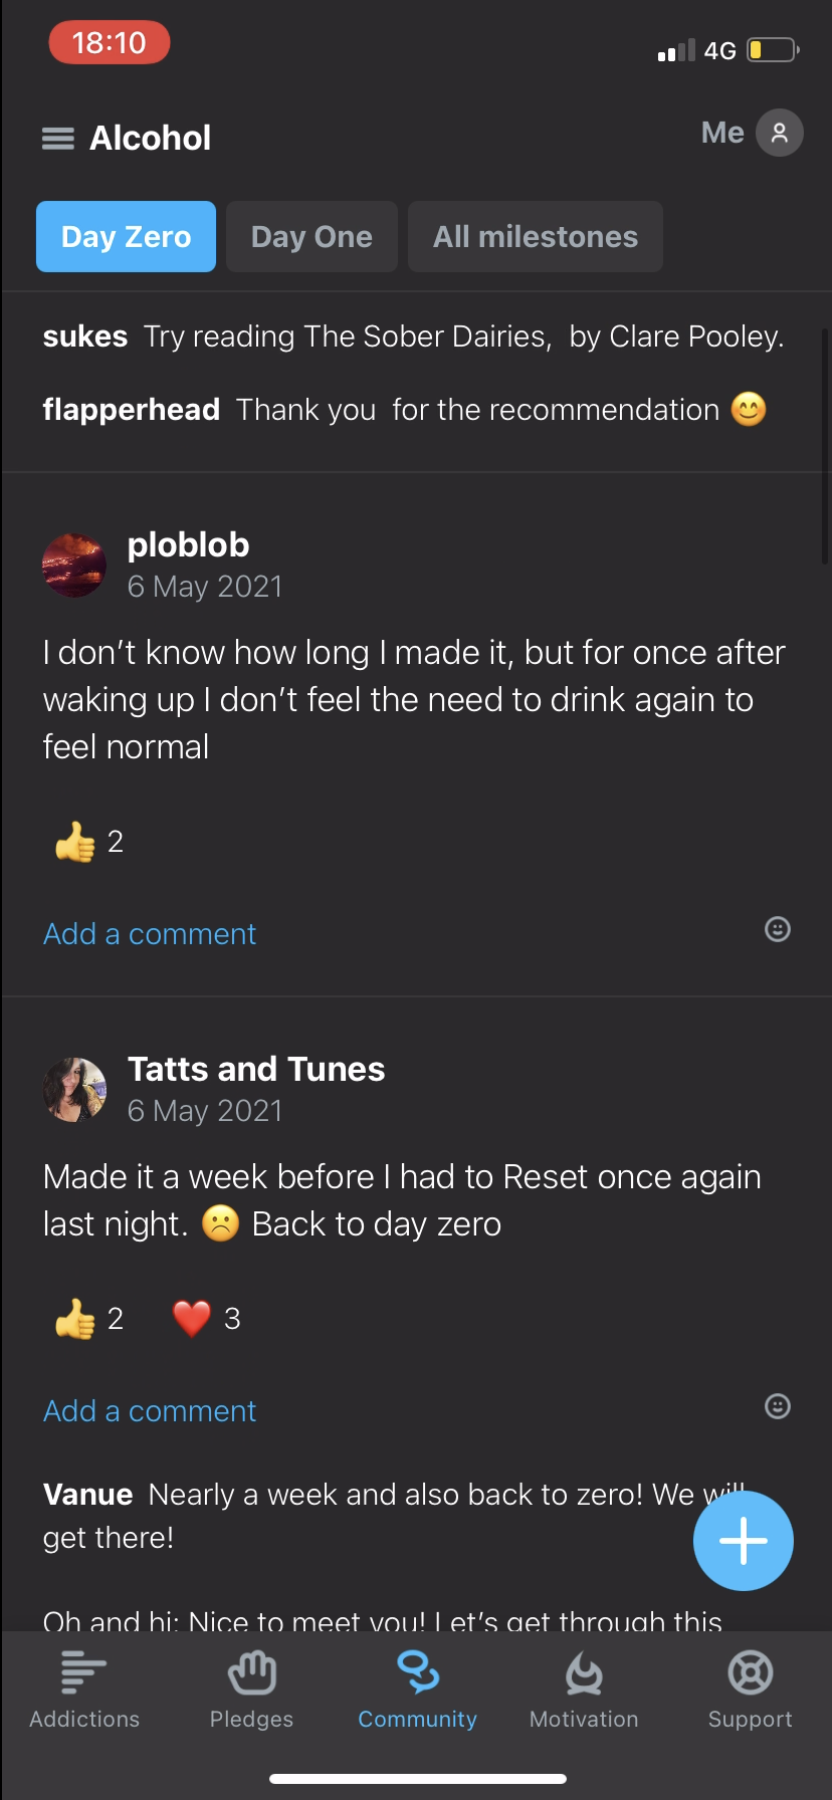Viewport: 832px width, 1800px height.
Task: Create a new post with the plus button
Action: (x=743, y=1541)
